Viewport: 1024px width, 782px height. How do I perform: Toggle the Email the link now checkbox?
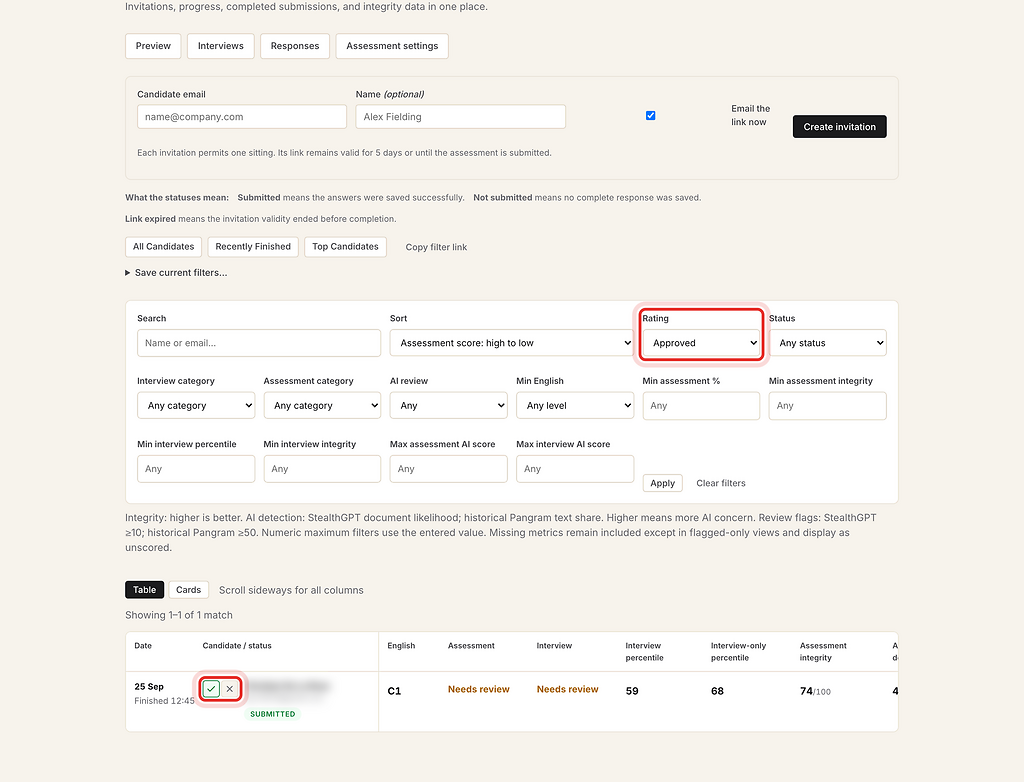650,116
